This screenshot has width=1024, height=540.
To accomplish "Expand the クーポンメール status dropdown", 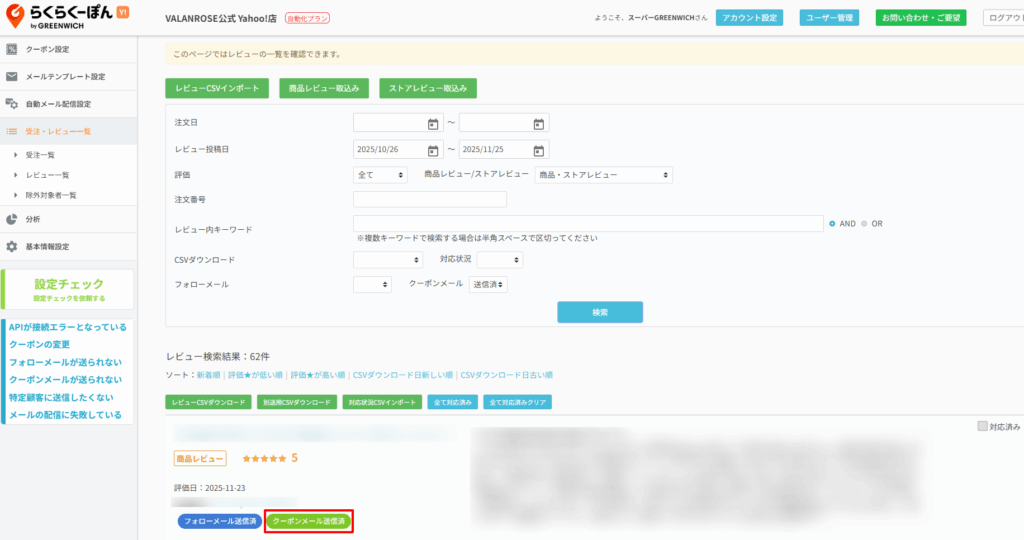I will click(x=489, y=285).
